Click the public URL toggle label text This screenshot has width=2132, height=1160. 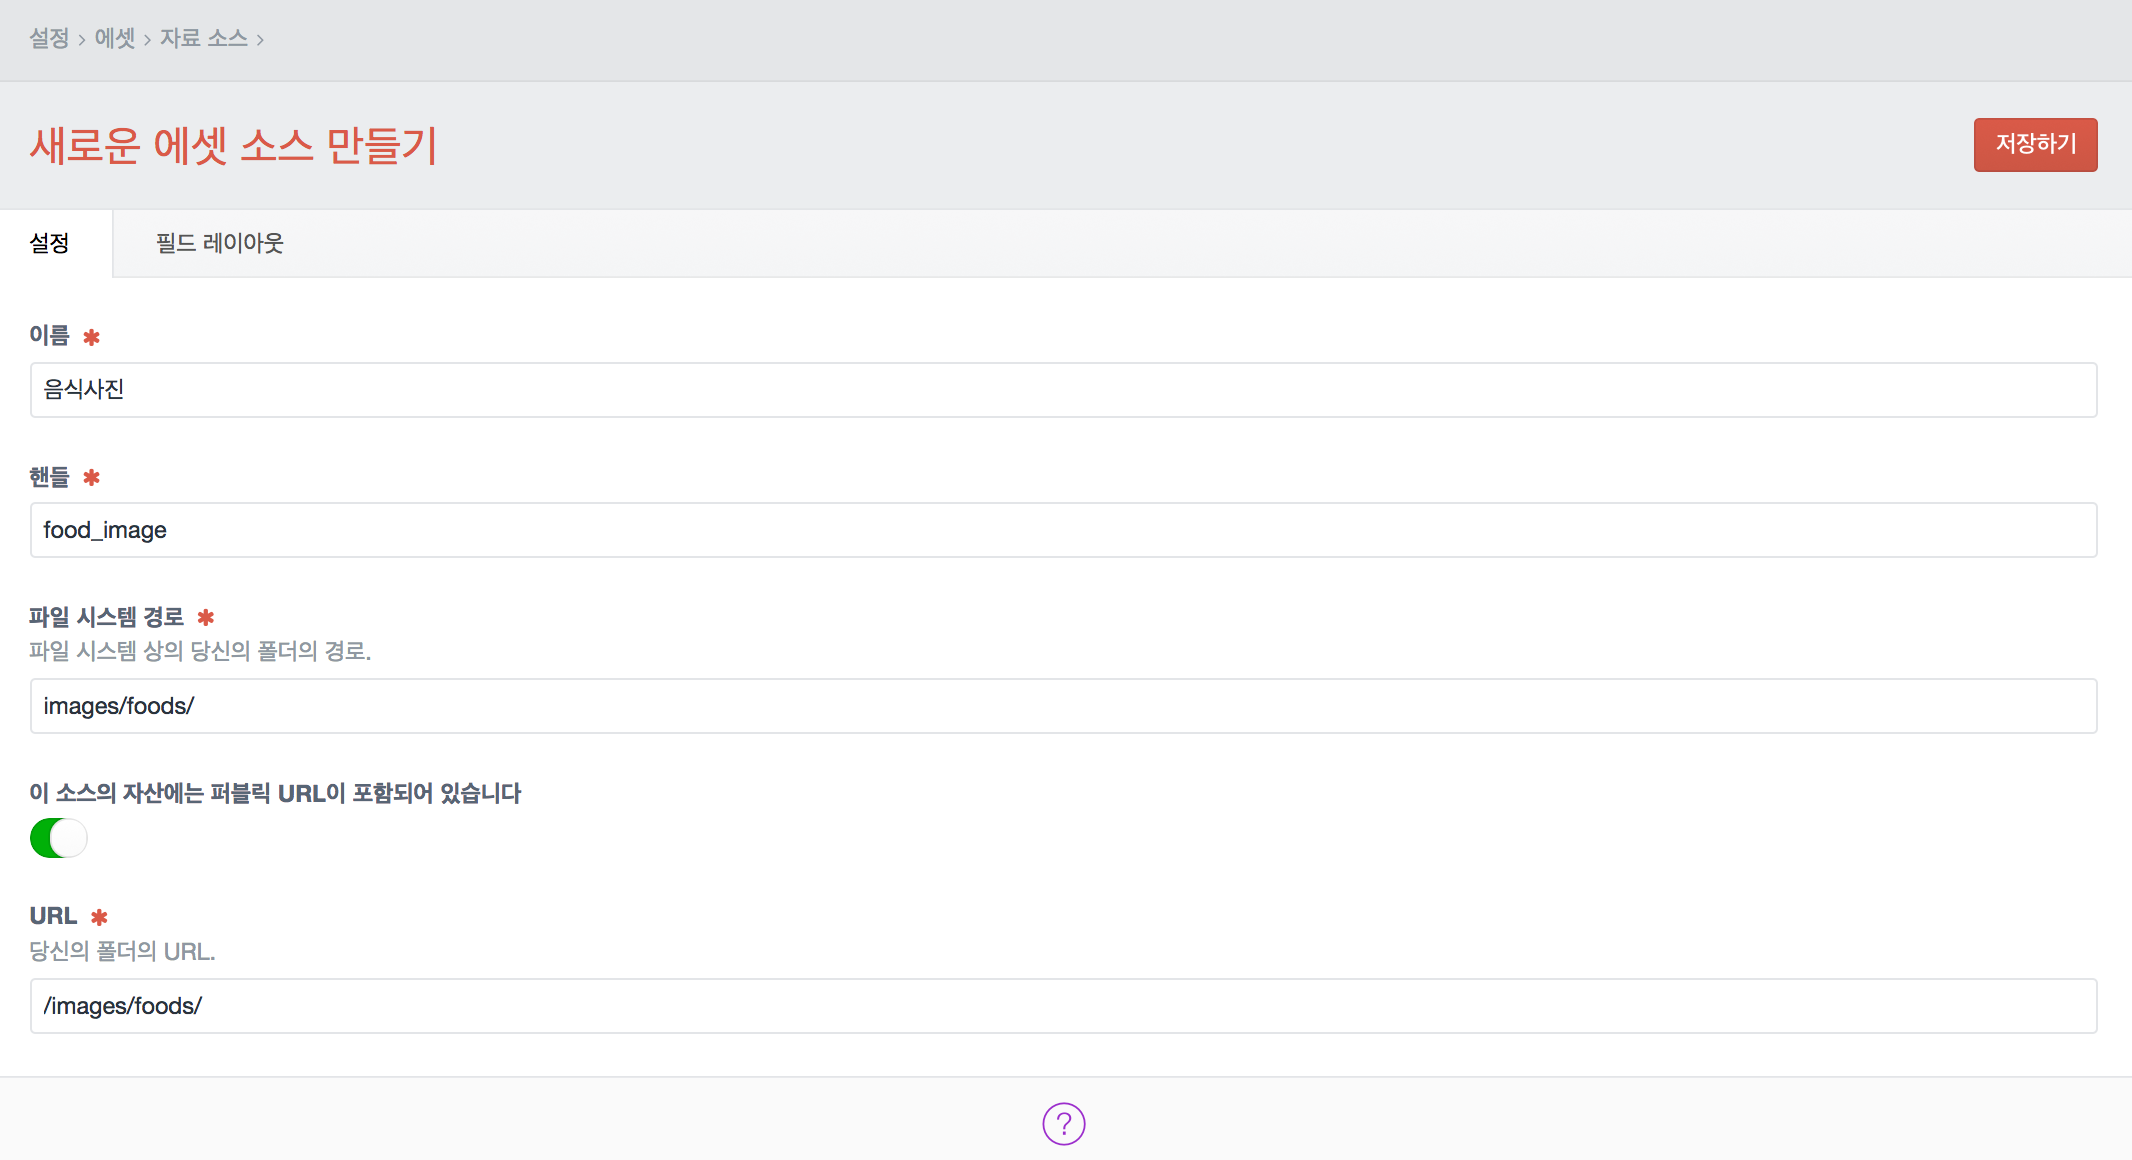(275, 793)
